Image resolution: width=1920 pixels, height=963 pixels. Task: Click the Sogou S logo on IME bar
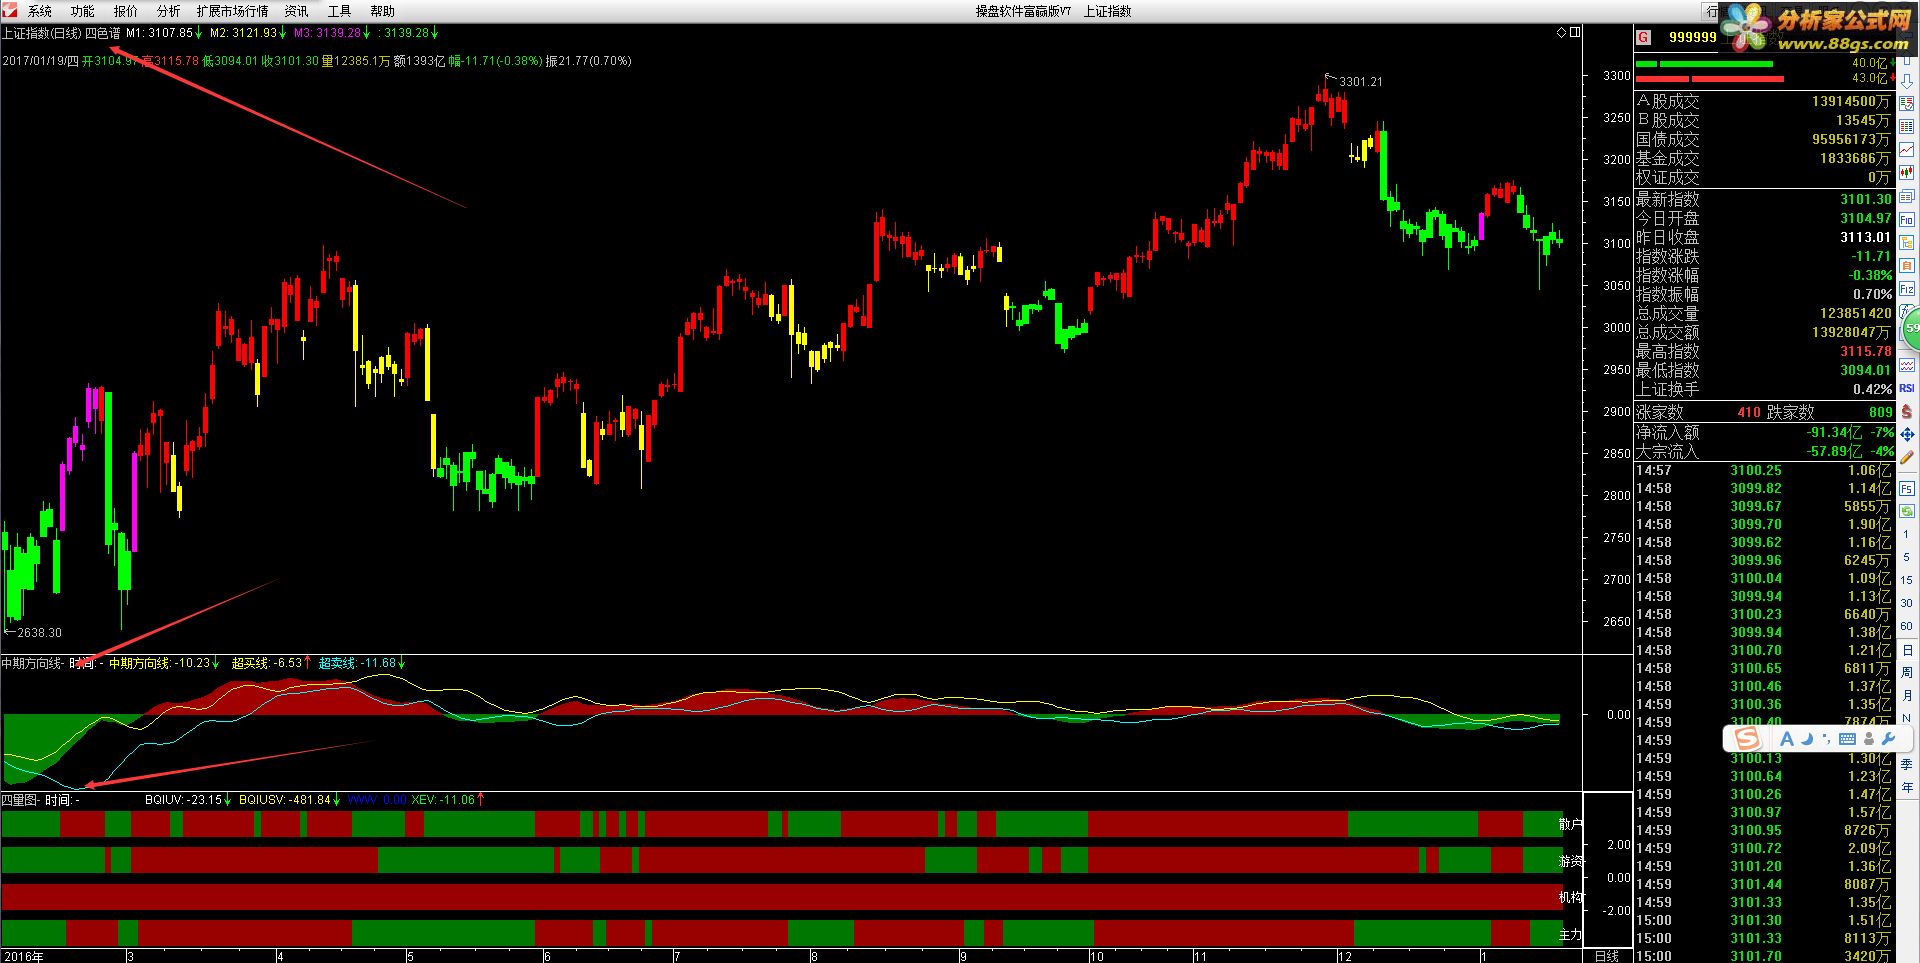click(1748, 739)
